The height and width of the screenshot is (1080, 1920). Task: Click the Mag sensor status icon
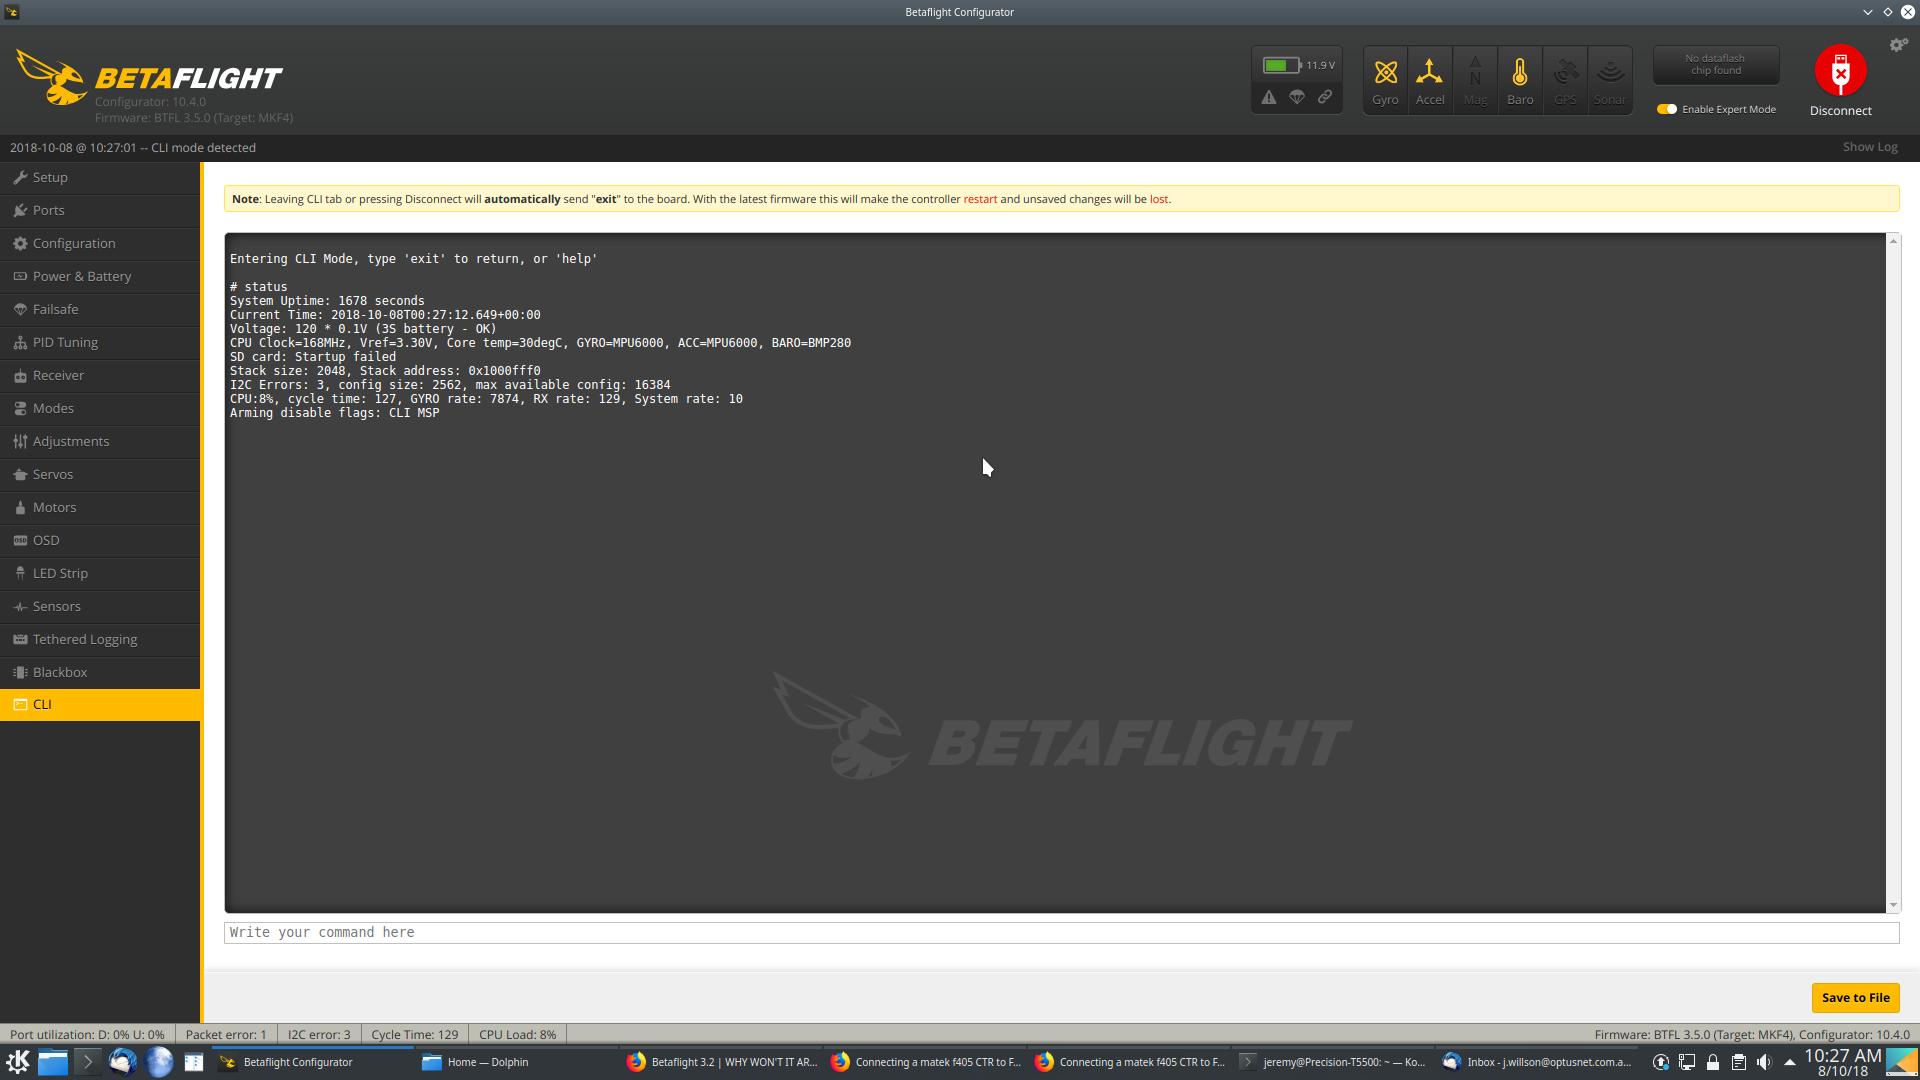click(x=1475, y=79)
